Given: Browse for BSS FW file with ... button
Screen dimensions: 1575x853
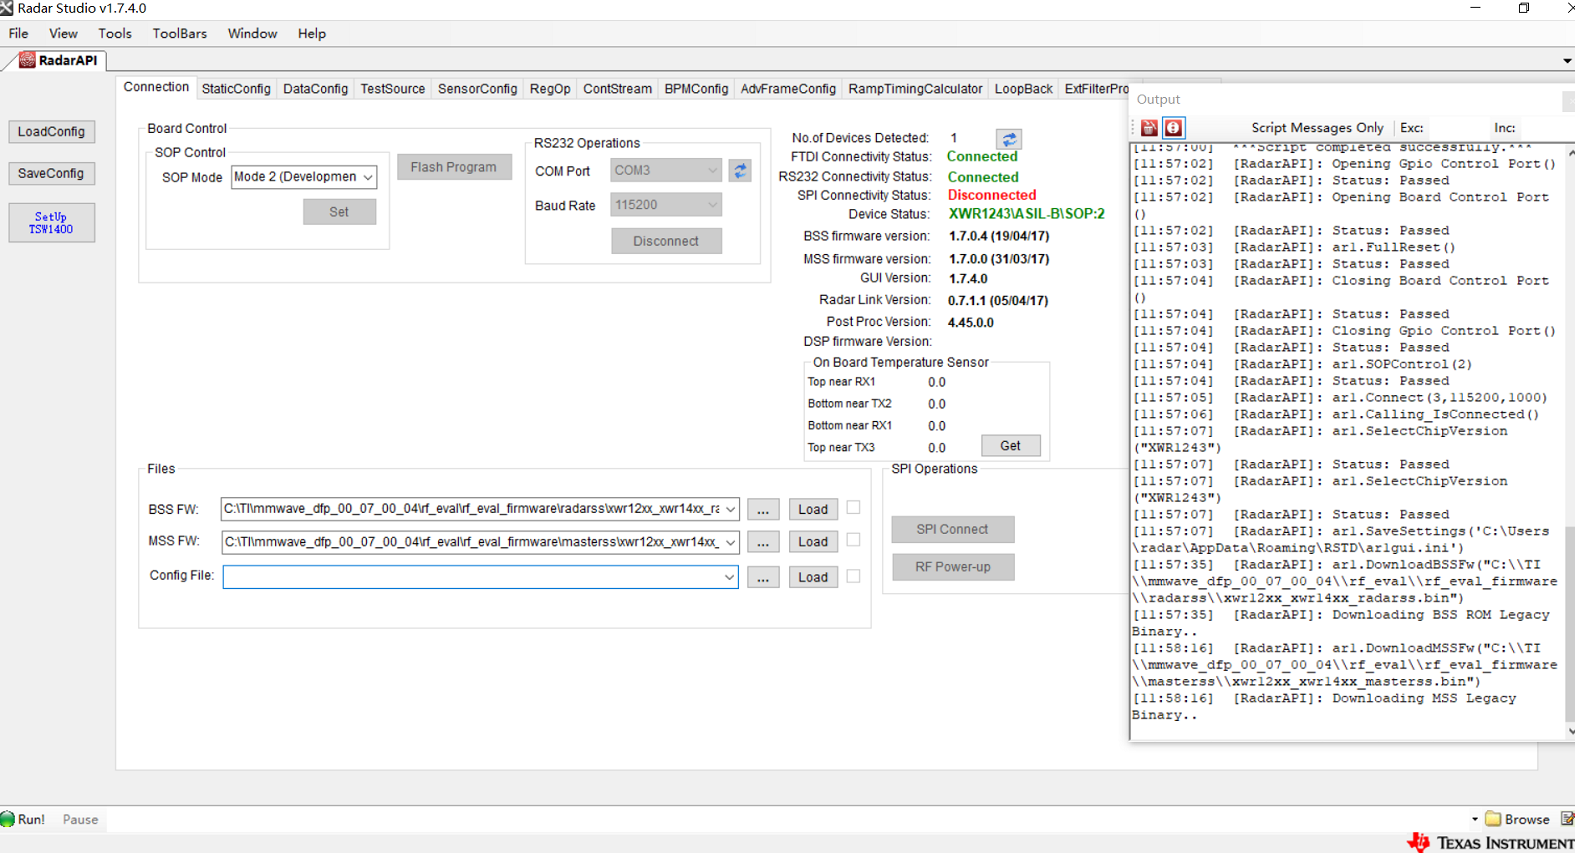Looking at the screenshot, I should tap(763, 509).
